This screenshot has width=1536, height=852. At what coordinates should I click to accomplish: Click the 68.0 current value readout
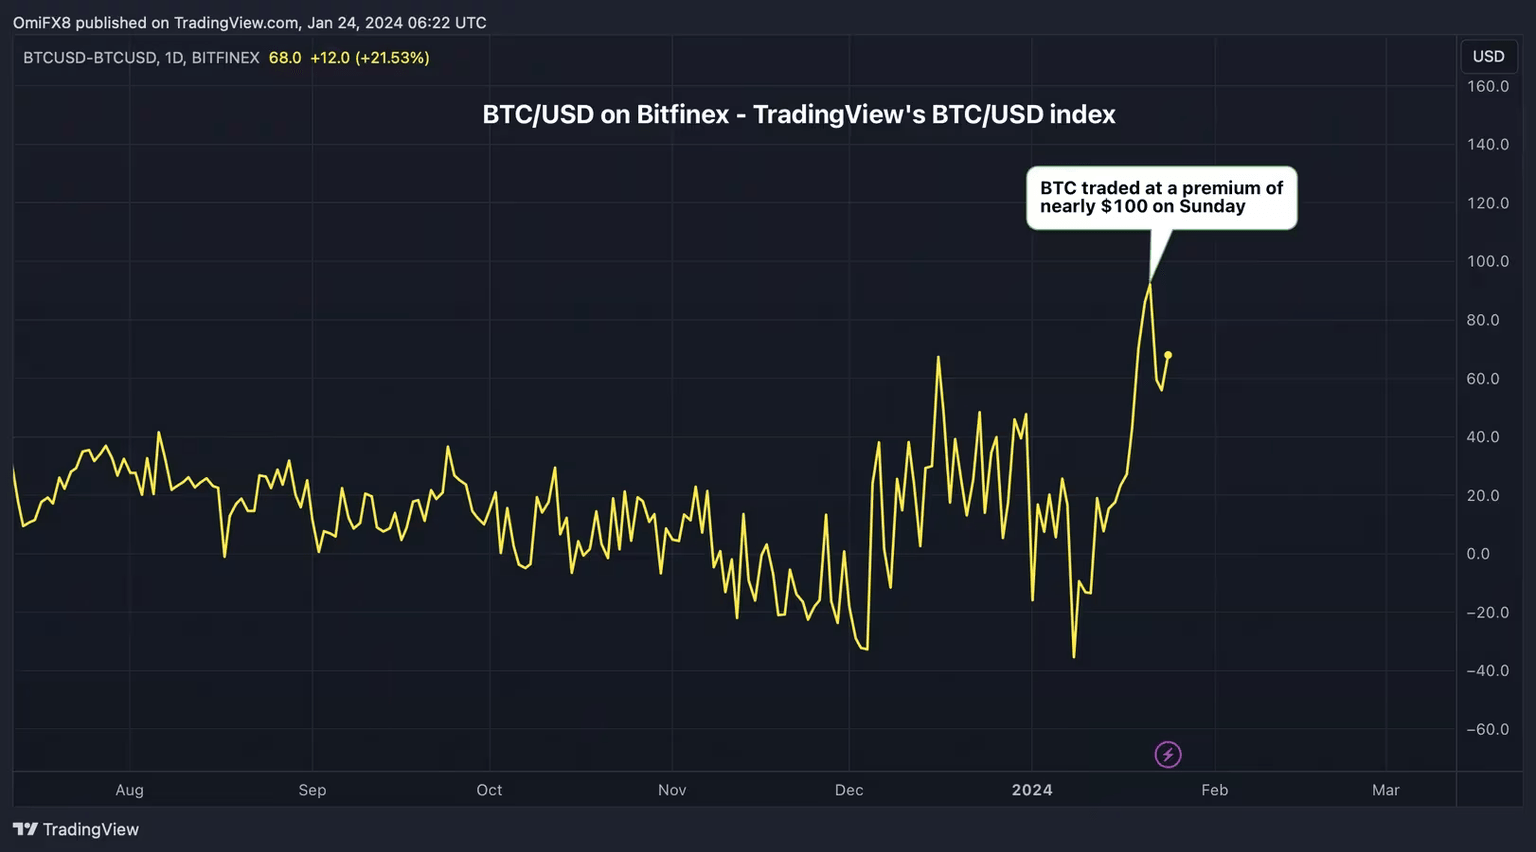tap(285, 58)
